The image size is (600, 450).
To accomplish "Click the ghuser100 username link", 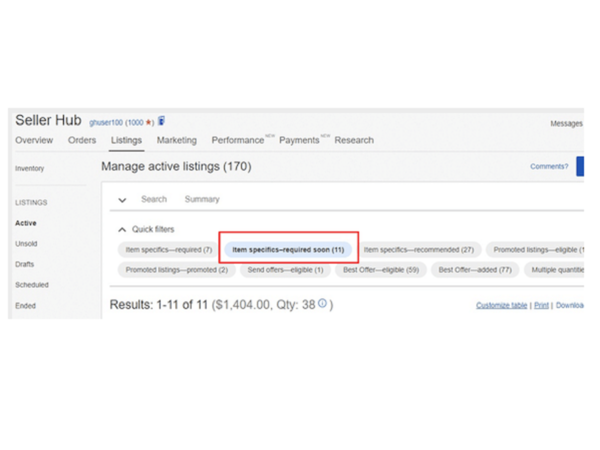I will tap(106, 122).
